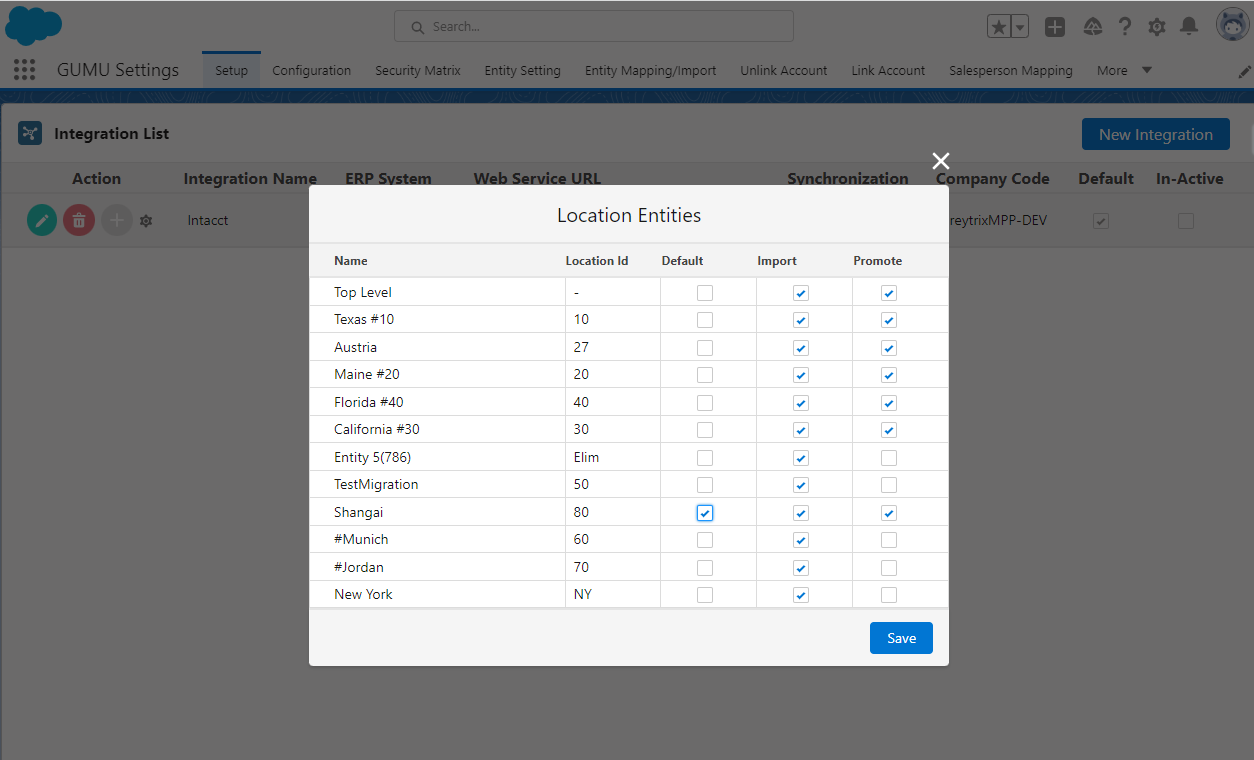
Task: Click the Salesforce cloud logo
Action: 33,25
